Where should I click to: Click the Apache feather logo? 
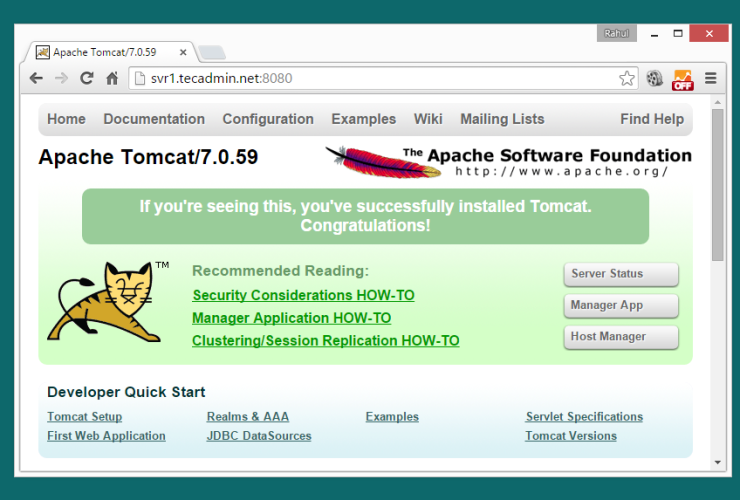click(384, 160)
